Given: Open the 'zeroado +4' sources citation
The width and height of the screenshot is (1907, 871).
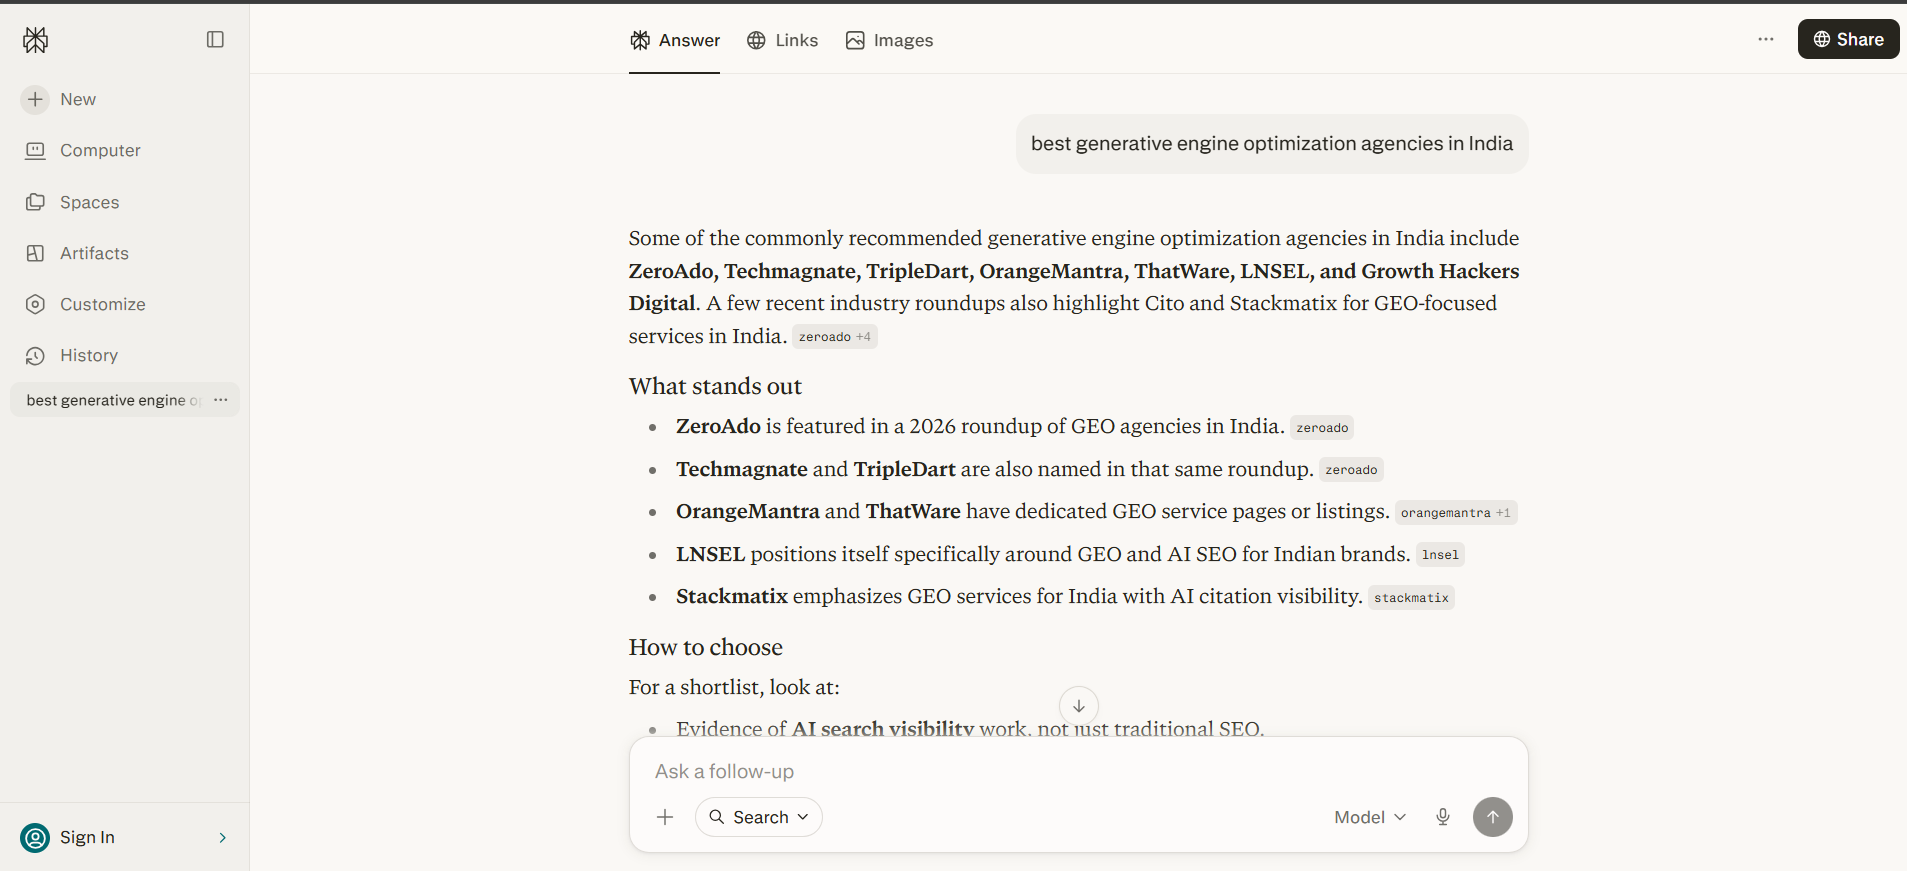Looking at the screenshot, I should [835, 337].
